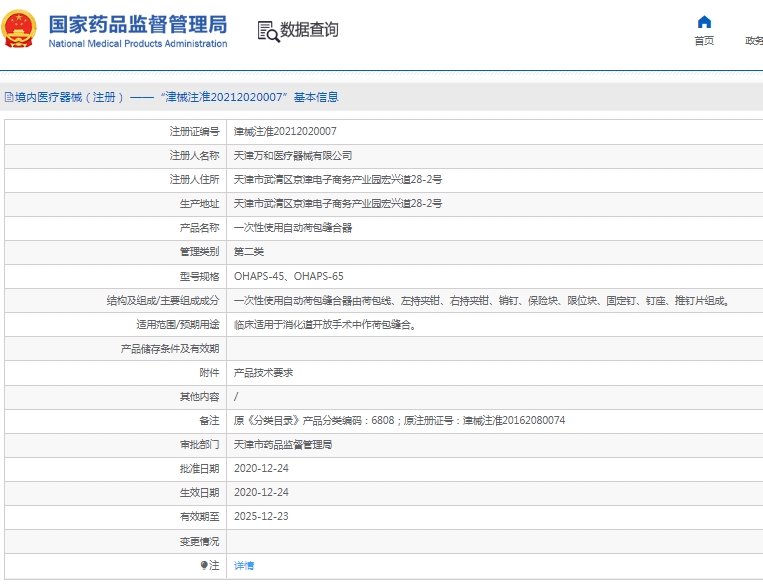Click the 产品储存条件及有效期 row label
Image resolution: width=763 pixels, height=585 pixels.
(x=170, y=349)
